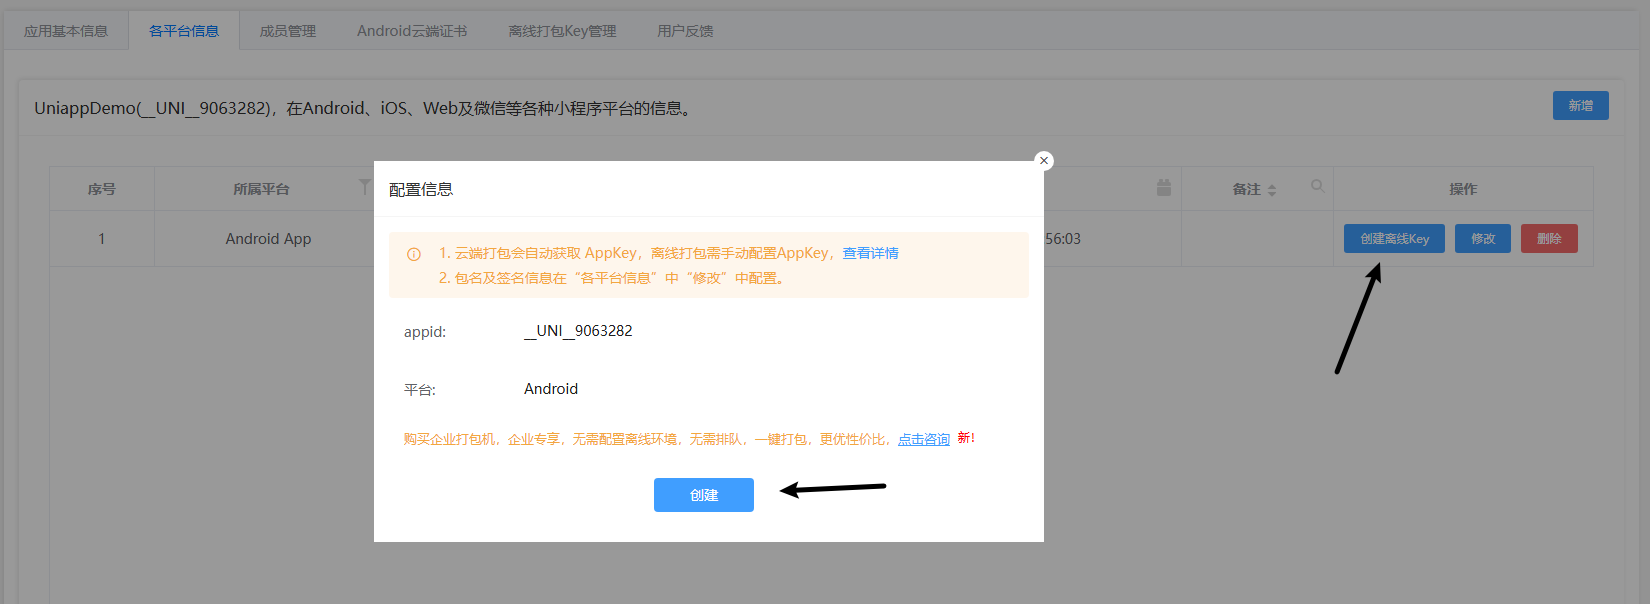Toggle sort arrows on 备注 column
1650x604 pixels.
(1272, 190)
